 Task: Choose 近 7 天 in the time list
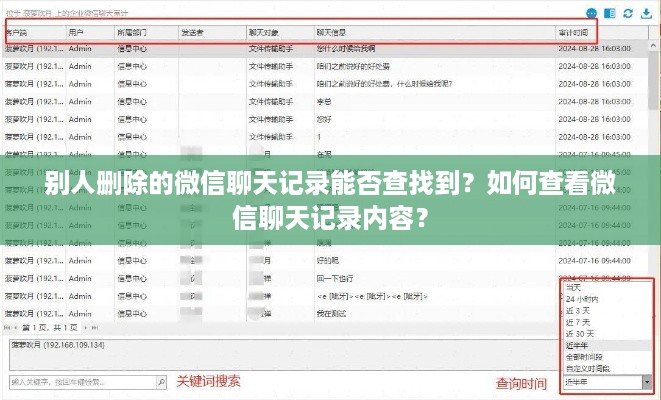578,322
